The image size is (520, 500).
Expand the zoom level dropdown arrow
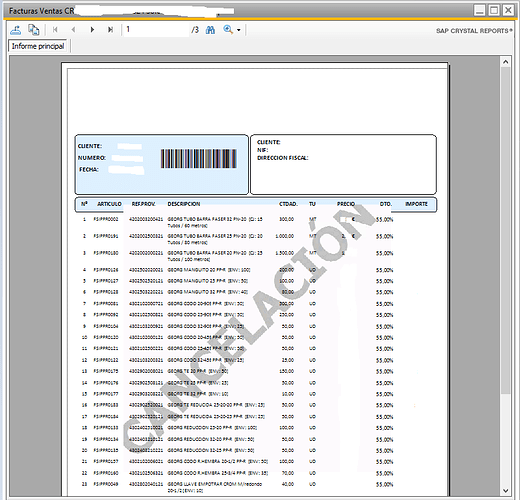tap(239, 30)
